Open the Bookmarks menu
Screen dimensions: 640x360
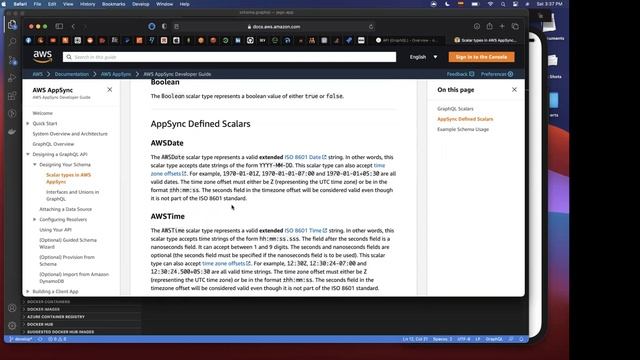click(113, 4)
